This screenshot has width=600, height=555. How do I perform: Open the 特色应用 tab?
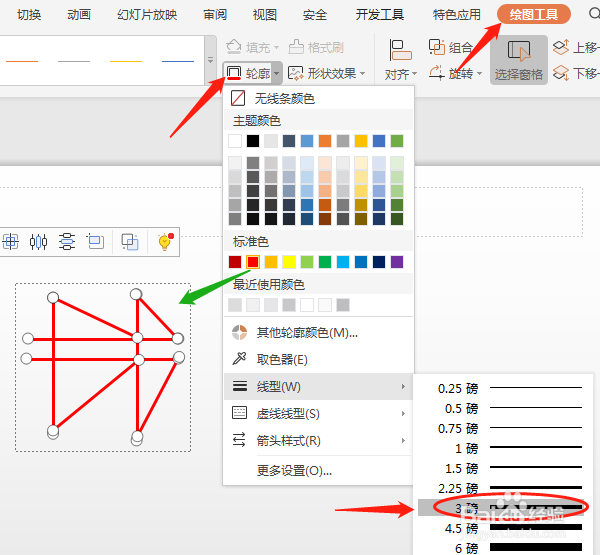pyautogui.click(x=457, y=15)
